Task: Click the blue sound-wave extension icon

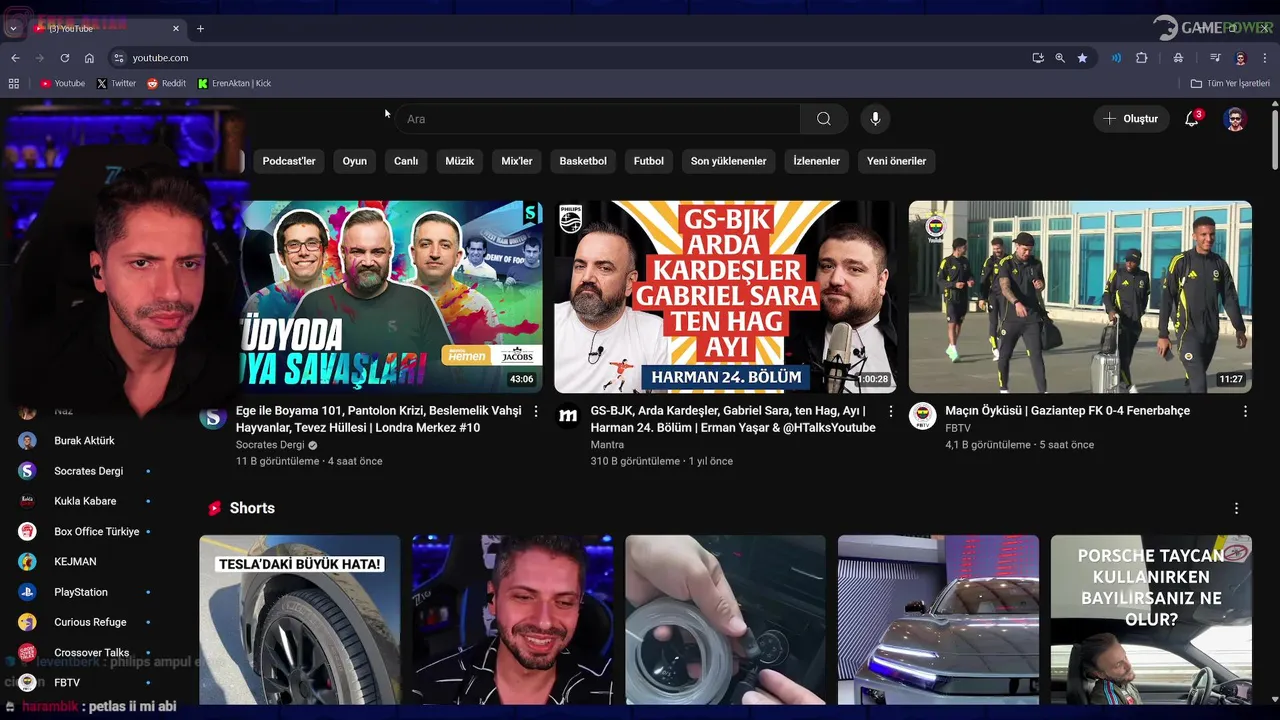Action: (x=1116, y=58)
